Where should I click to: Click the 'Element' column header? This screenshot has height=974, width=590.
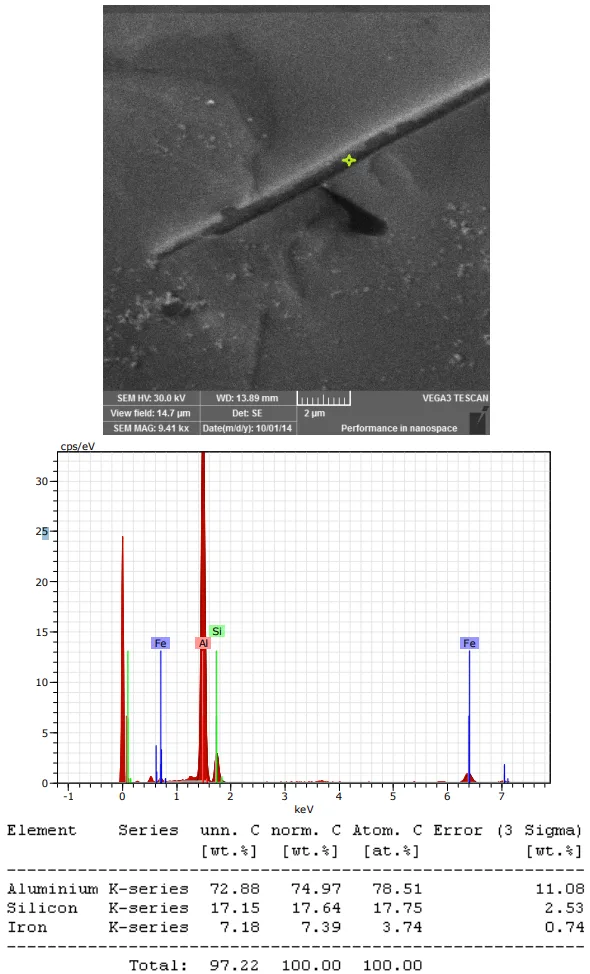pos(42,831)
